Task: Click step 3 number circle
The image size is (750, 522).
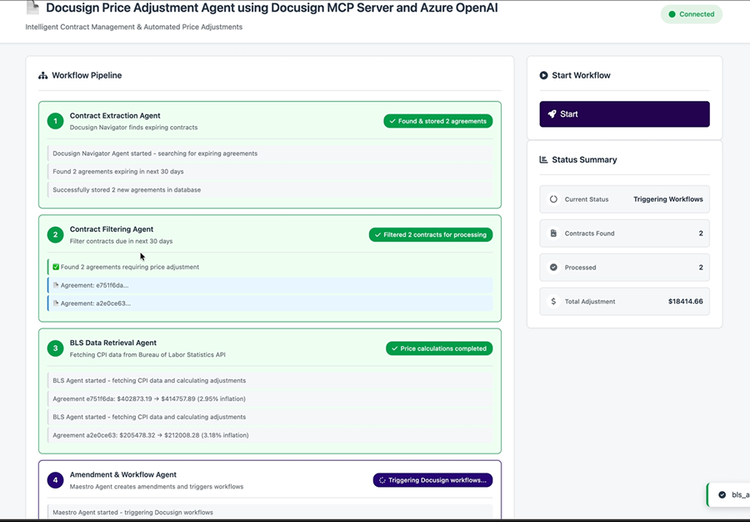Action: point(55,348)
